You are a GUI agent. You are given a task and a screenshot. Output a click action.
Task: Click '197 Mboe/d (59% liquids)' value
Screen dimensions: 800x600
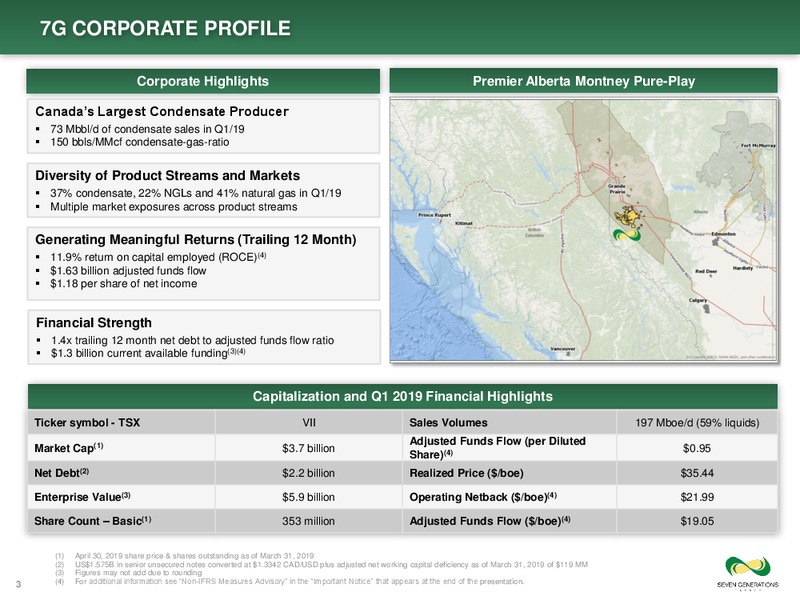click(x=697, y=422)
